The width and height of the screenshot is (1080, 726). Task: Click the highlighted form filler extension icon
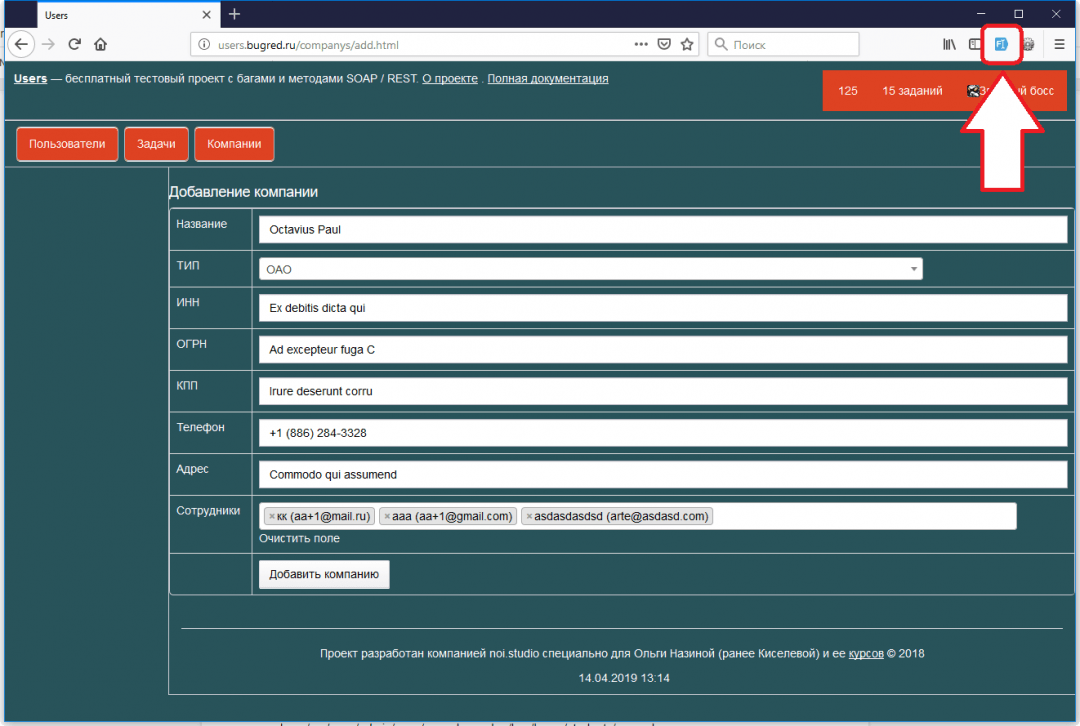point(1001,44)
